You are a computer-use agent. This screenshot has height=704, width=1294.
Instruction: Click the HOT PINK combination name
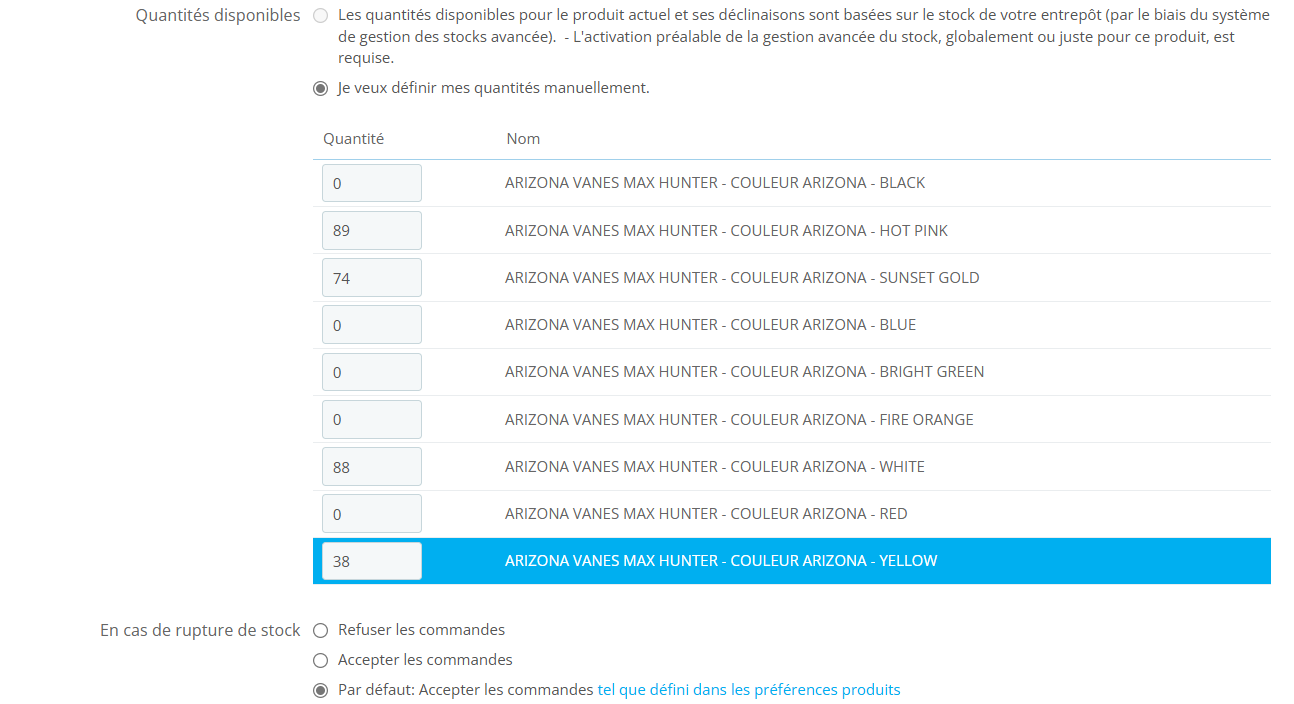pos(726,230)
